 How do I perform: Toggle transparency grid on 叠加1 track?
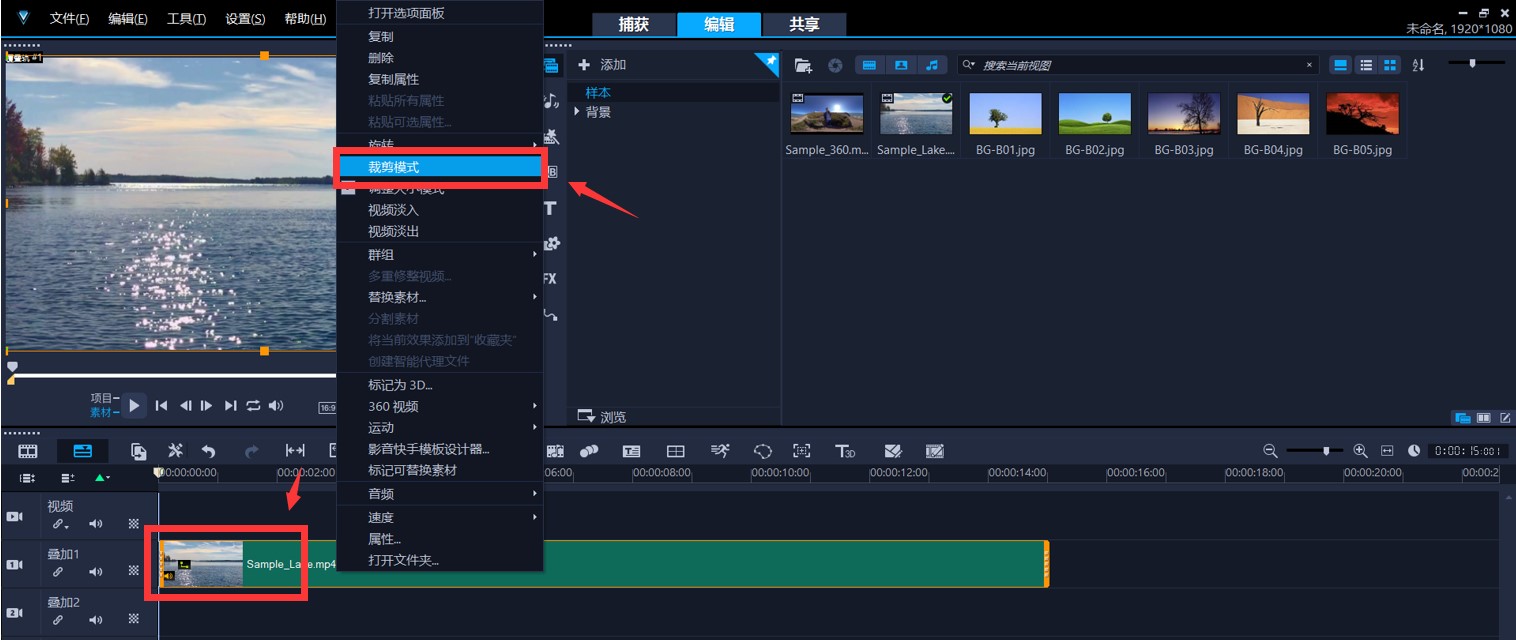point(133,572)
